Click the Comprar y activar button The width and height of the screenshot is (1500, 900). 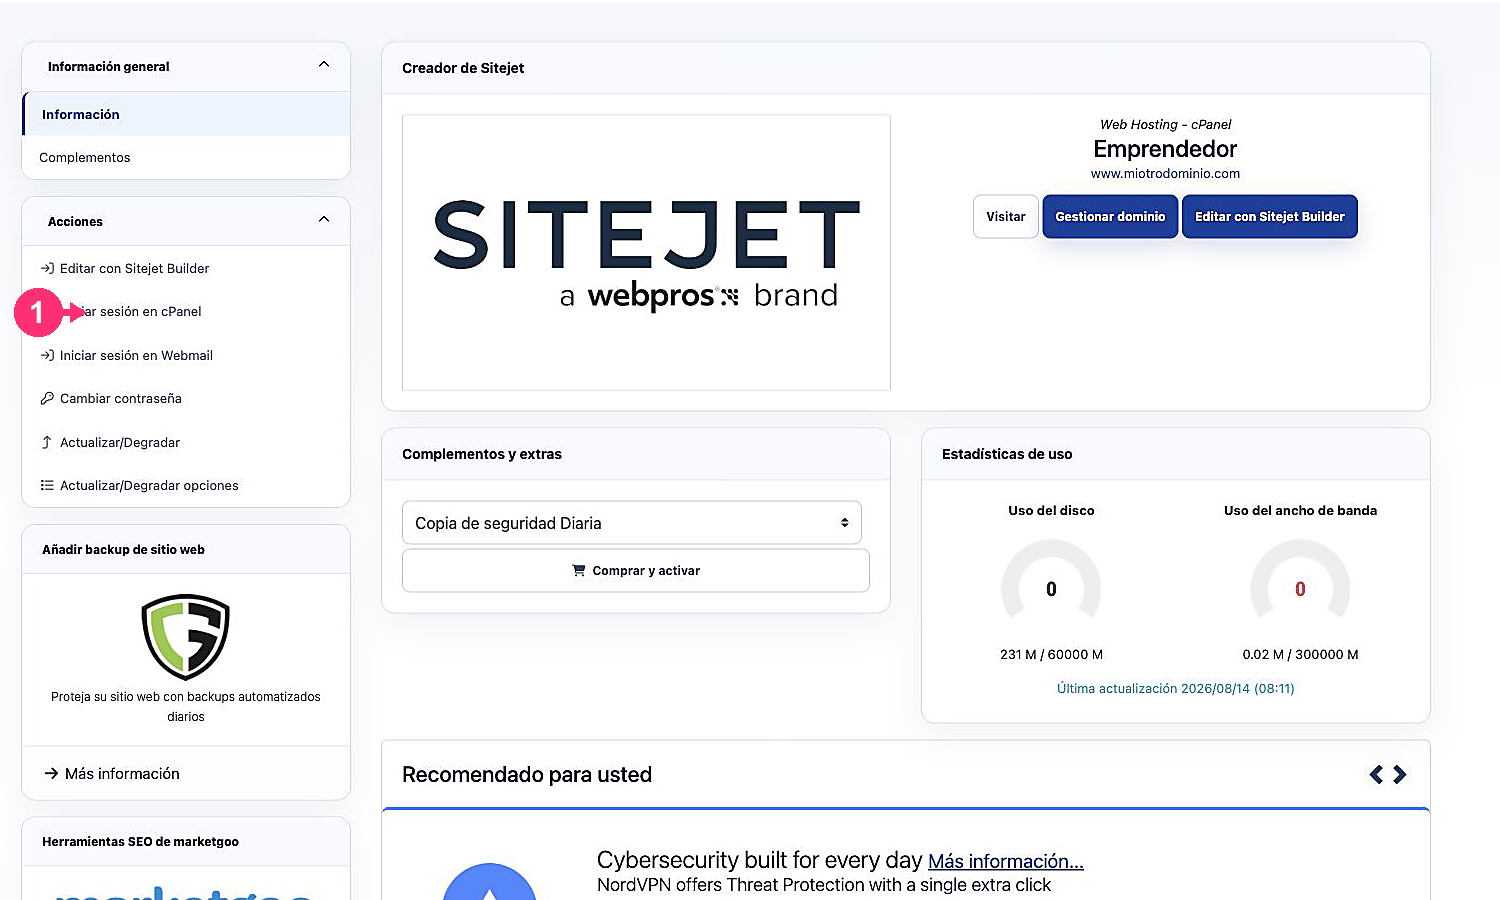pyautogui.click(x=636, y=571)
